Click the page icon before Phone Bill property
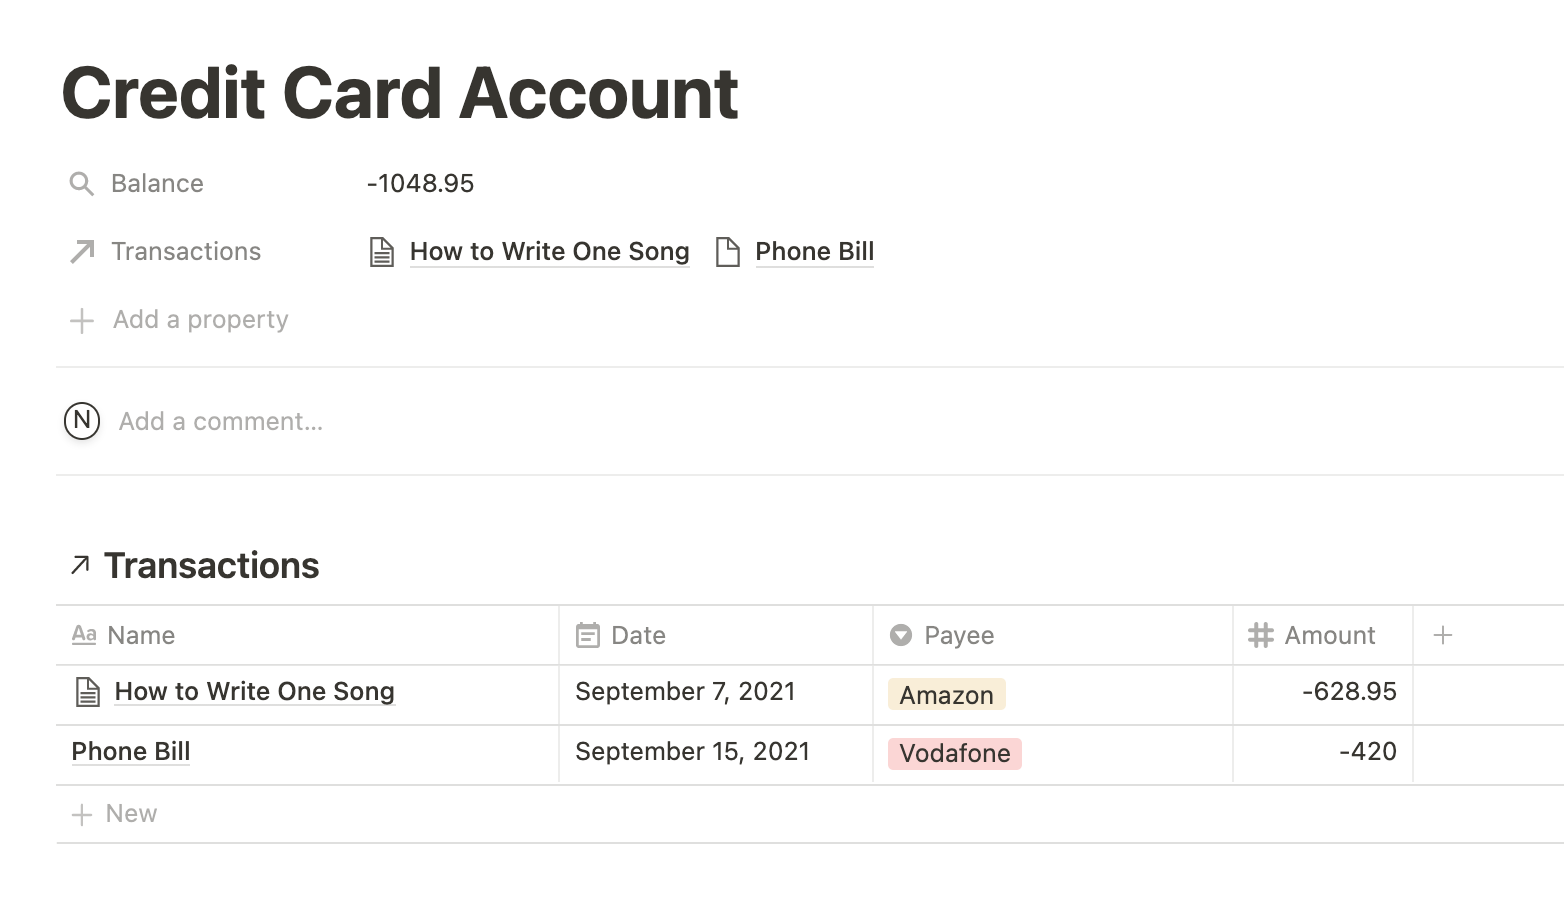Screen dimensions: 1564x920 click(728, 252)
